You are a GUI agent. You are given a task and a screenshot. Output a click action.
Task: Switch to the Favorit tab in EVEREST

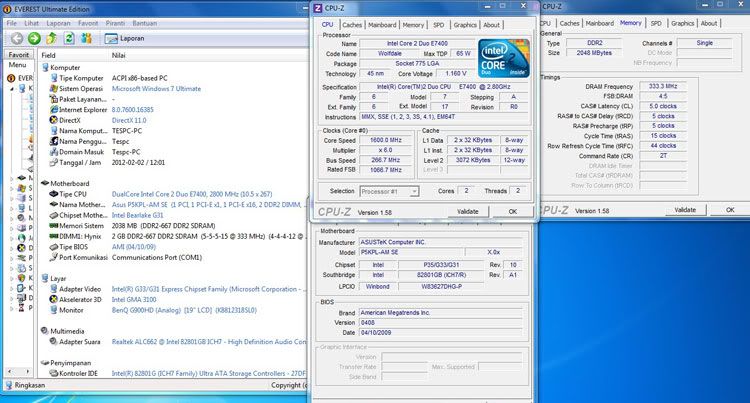(x=19, y=55)
